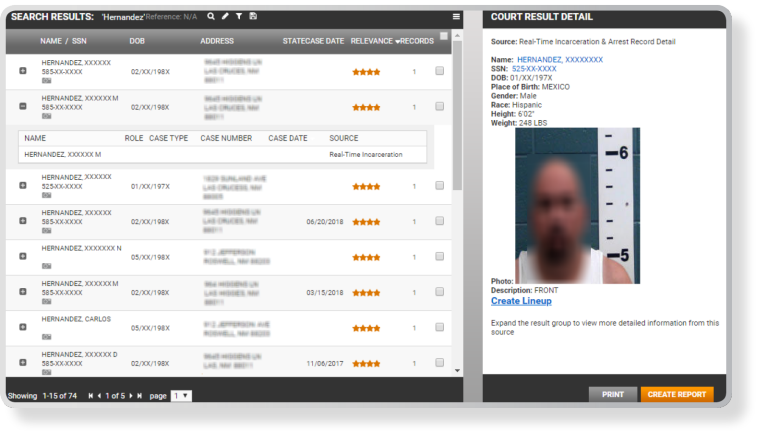The height and width of the screenshot is (432, 768).
Task: Check the box for the first Hernandez row
Action: click(439, 71)
